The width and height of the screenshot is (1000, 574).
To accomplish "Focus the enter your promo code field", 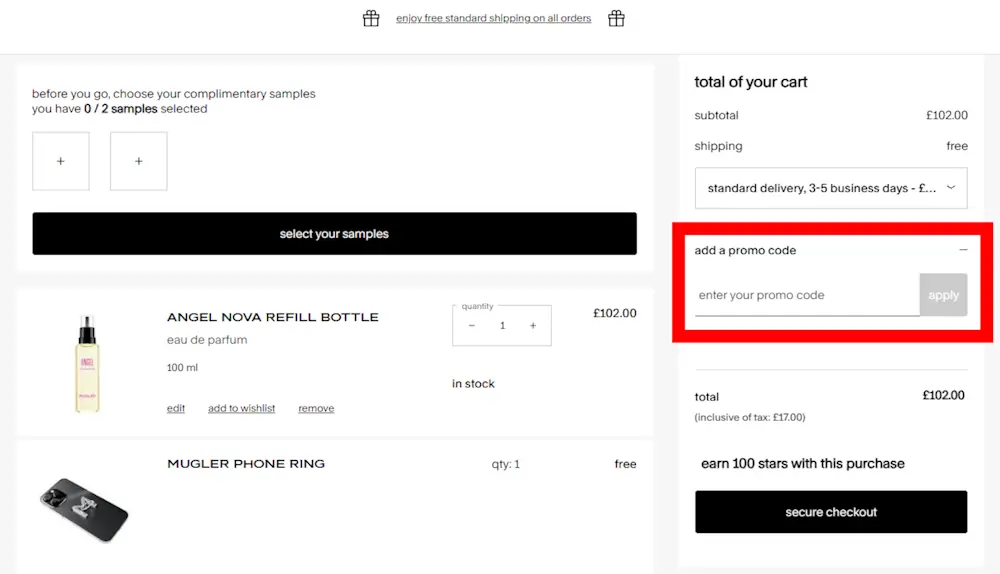I will pyautogui.click(x=807, y=295).
